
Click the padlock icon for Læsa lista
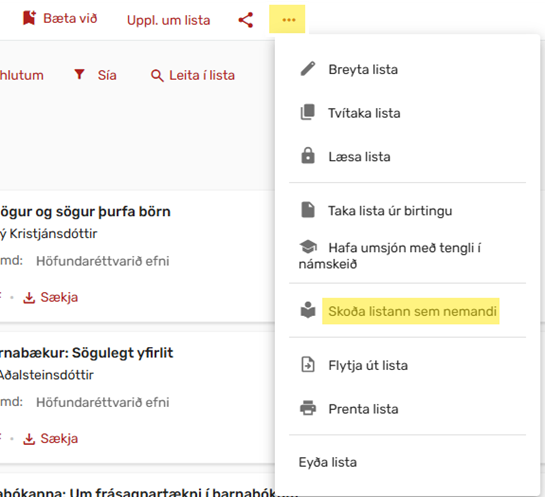pyautogui.click(x=308, y=156)
